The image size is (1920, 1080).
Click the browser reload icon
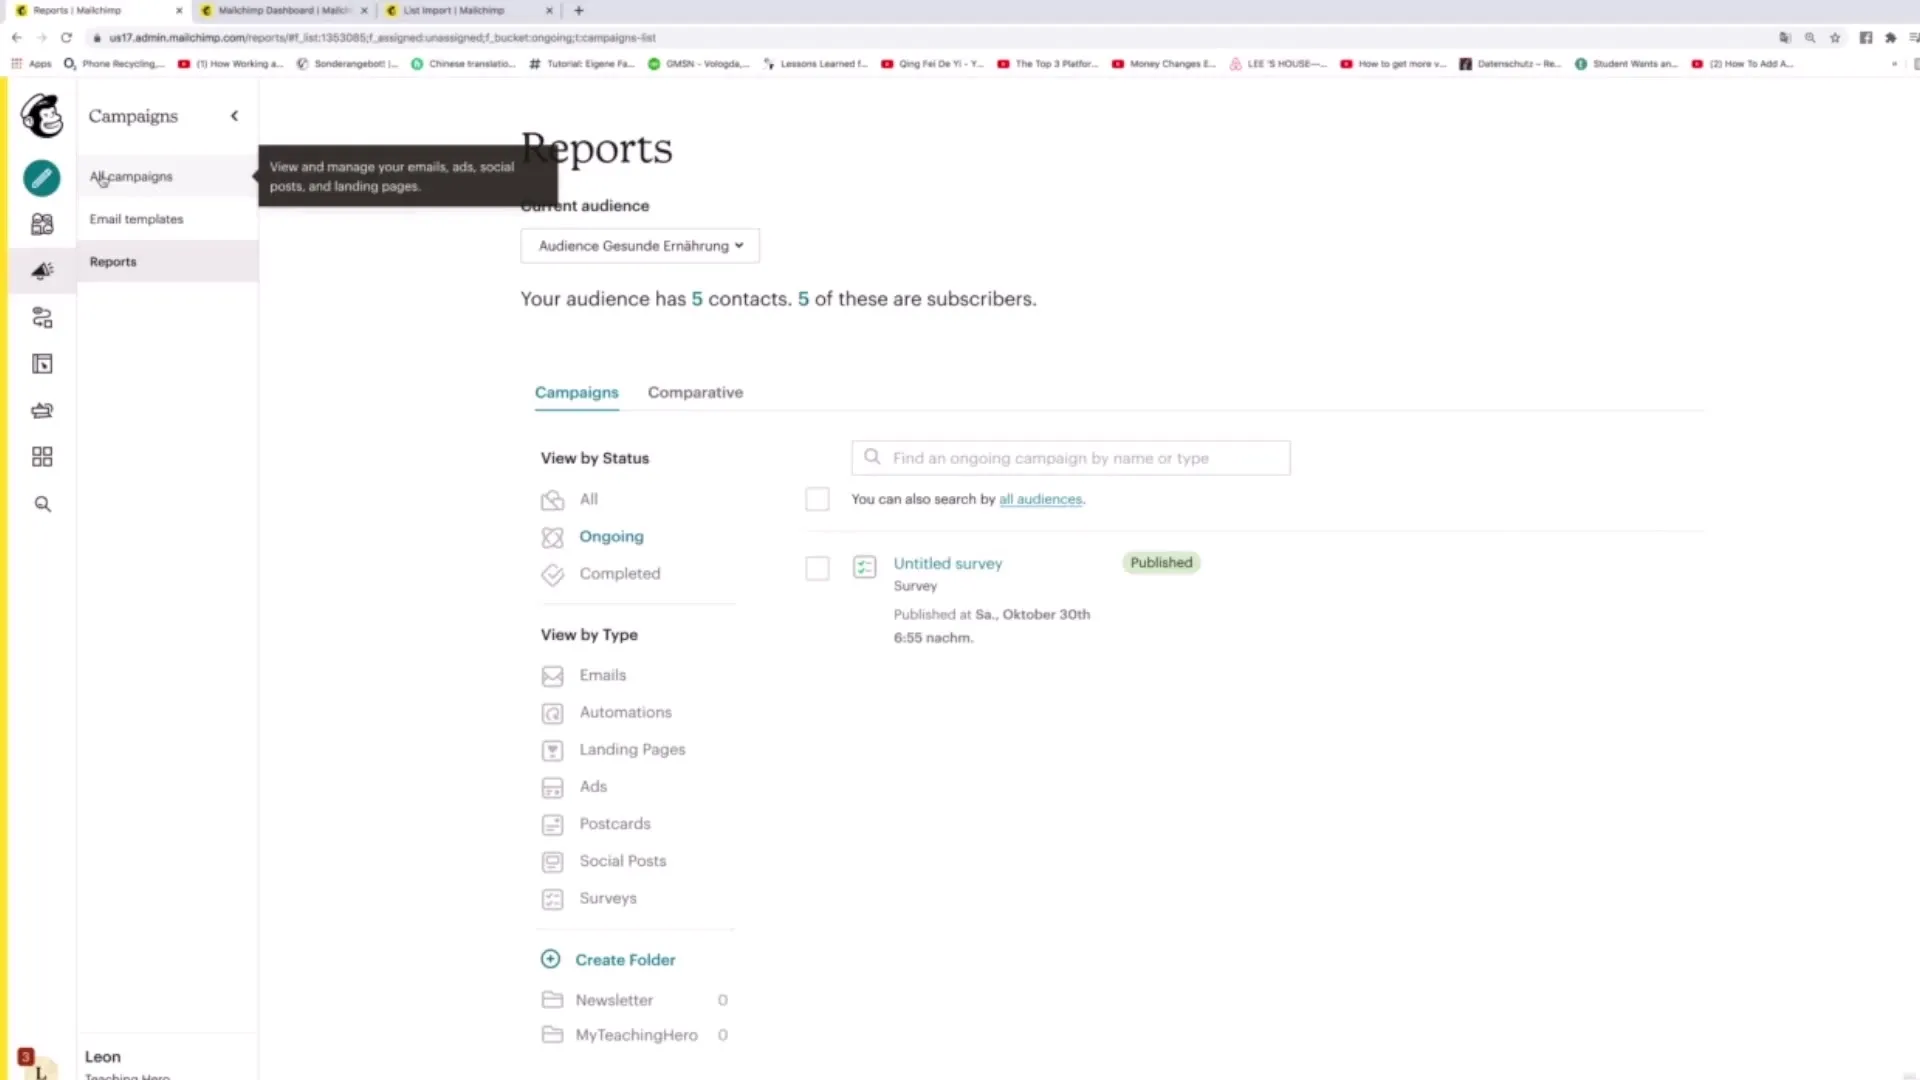(66, 38)
